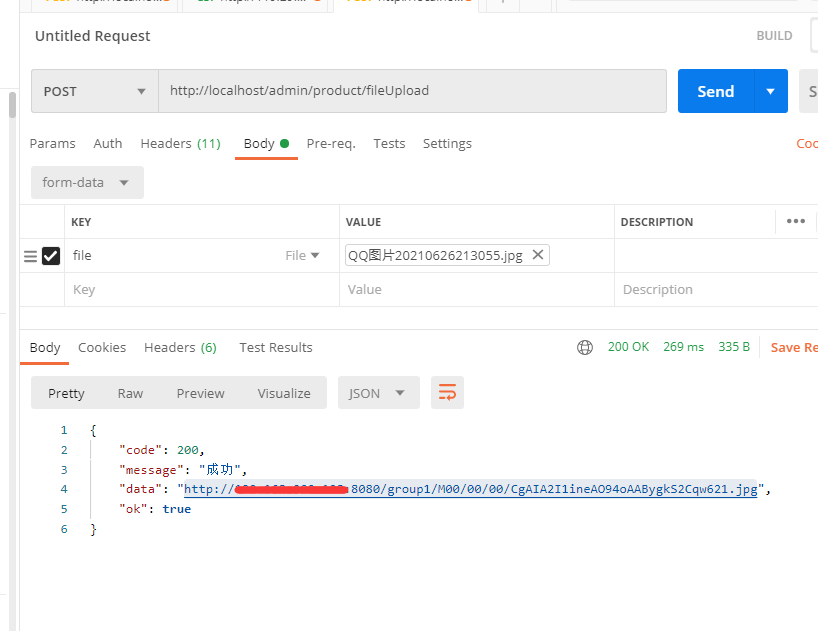Click the 269 ms response time
This screenshot has height=631, width=818.
683,347
